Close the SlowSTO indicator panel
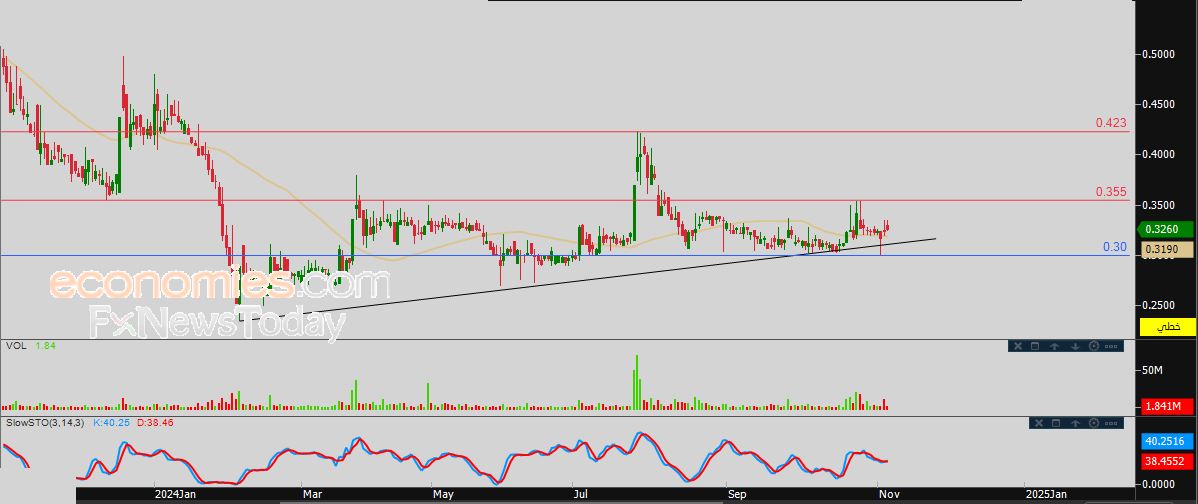This screenshot has width=1198, height=504. pyautogui.click(x=1039, y=423)
